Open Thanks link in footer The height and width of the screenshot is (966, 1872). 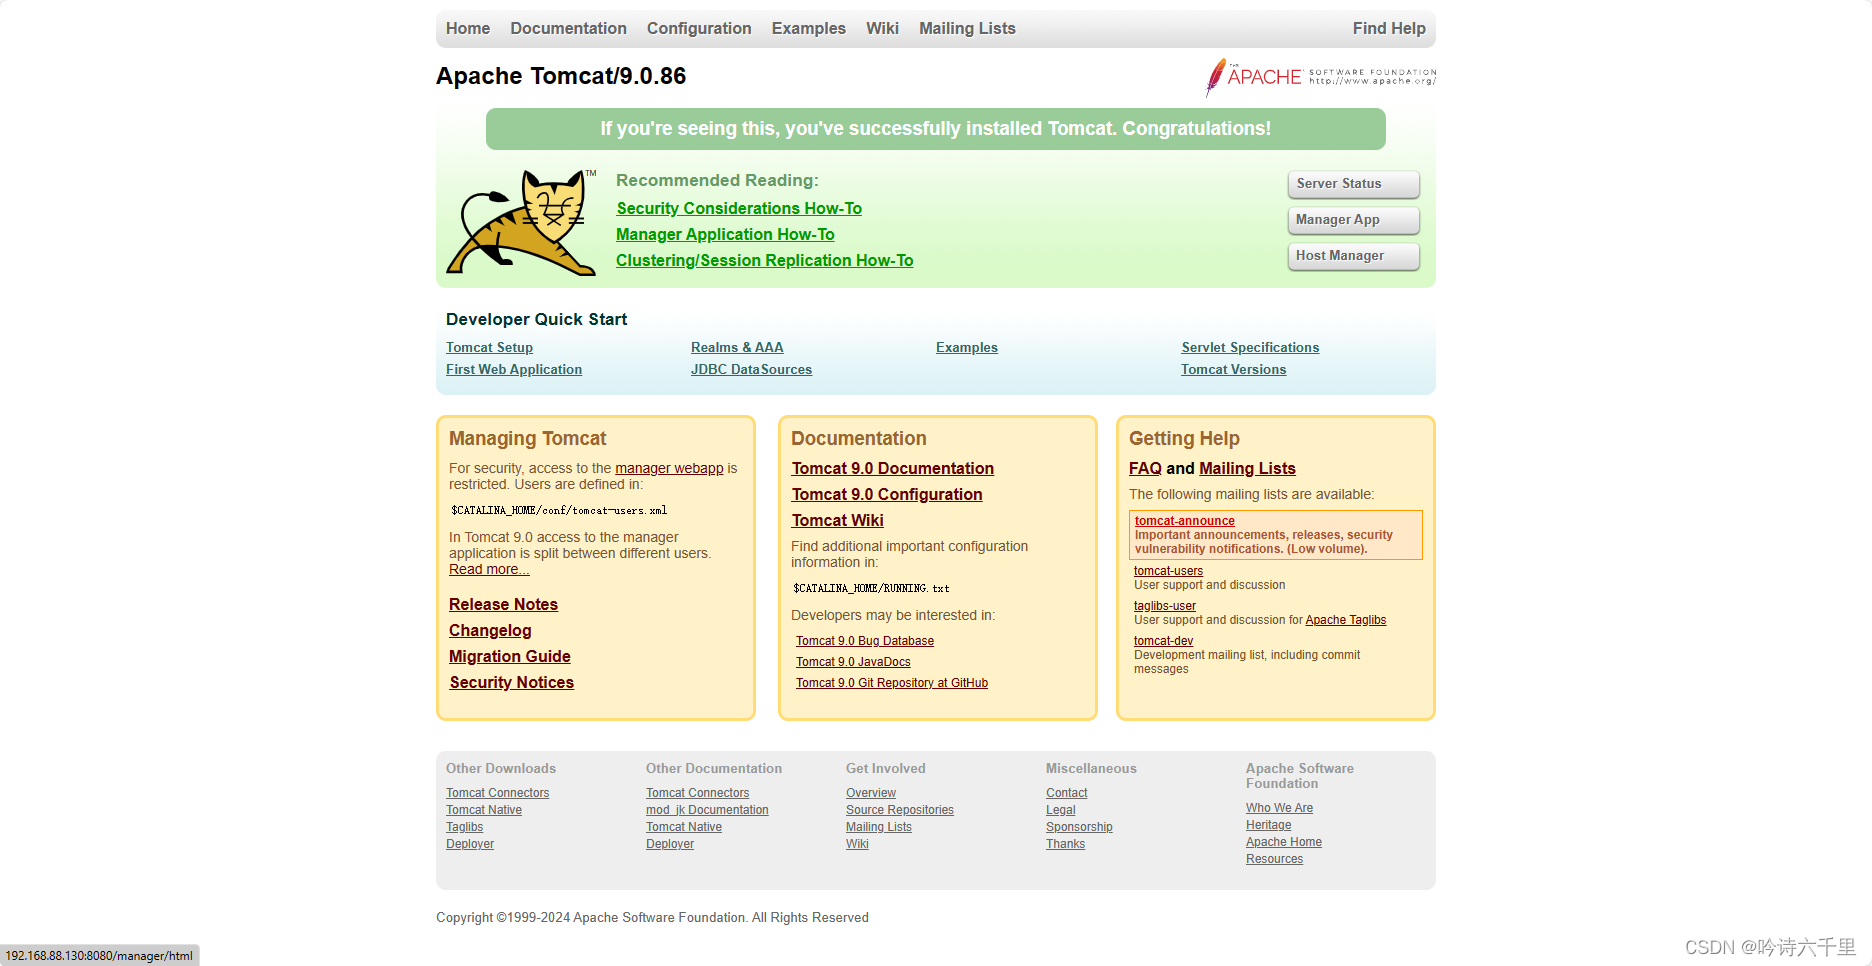(1065, 844)
